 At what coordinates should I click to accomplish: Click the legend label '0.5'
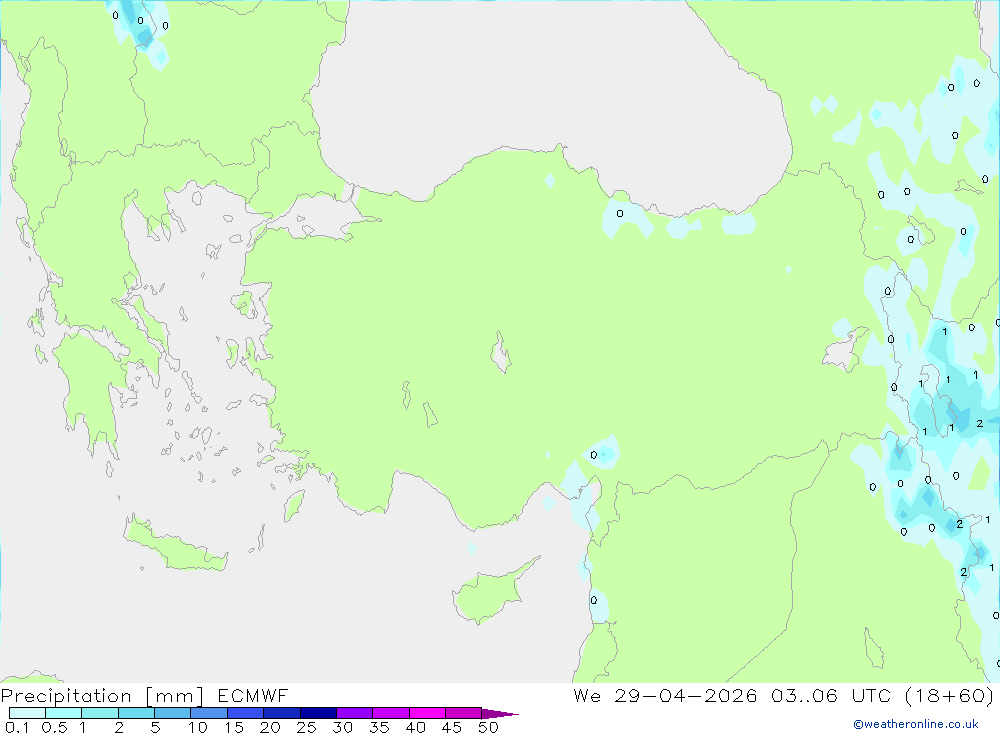54,727
